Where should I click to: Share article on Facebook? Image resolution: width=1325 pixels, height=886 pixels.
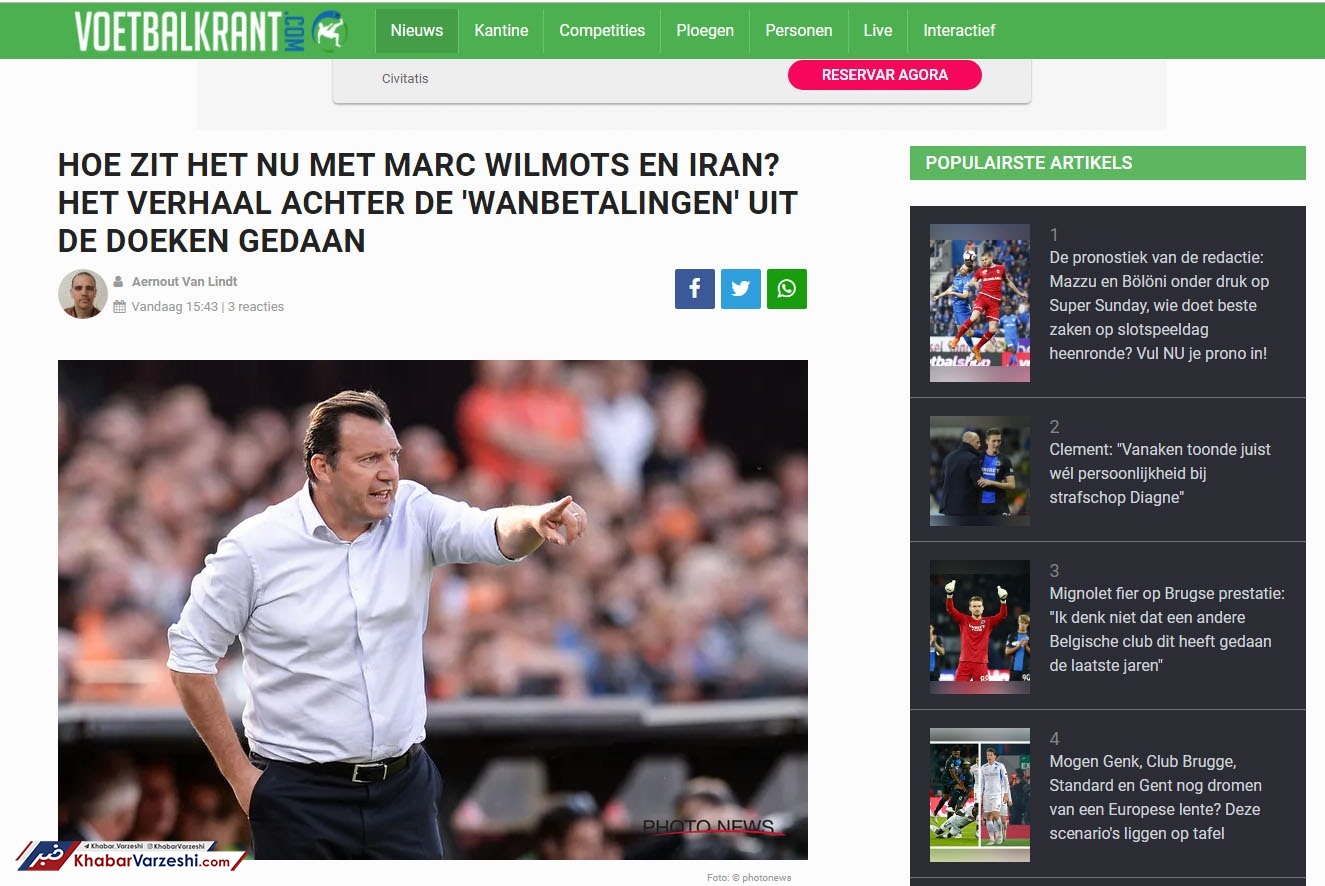[x=694, y=289]
